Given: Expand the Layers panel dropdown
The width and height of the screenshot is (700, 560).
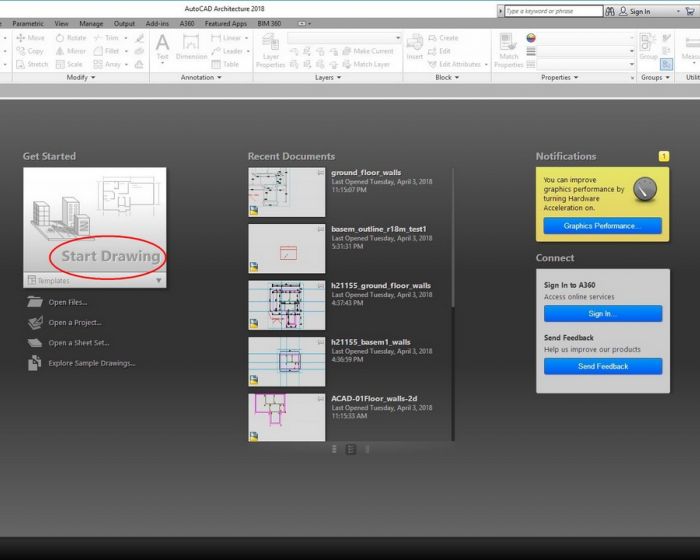Looking at the screenshot, I should pos(328,77).
